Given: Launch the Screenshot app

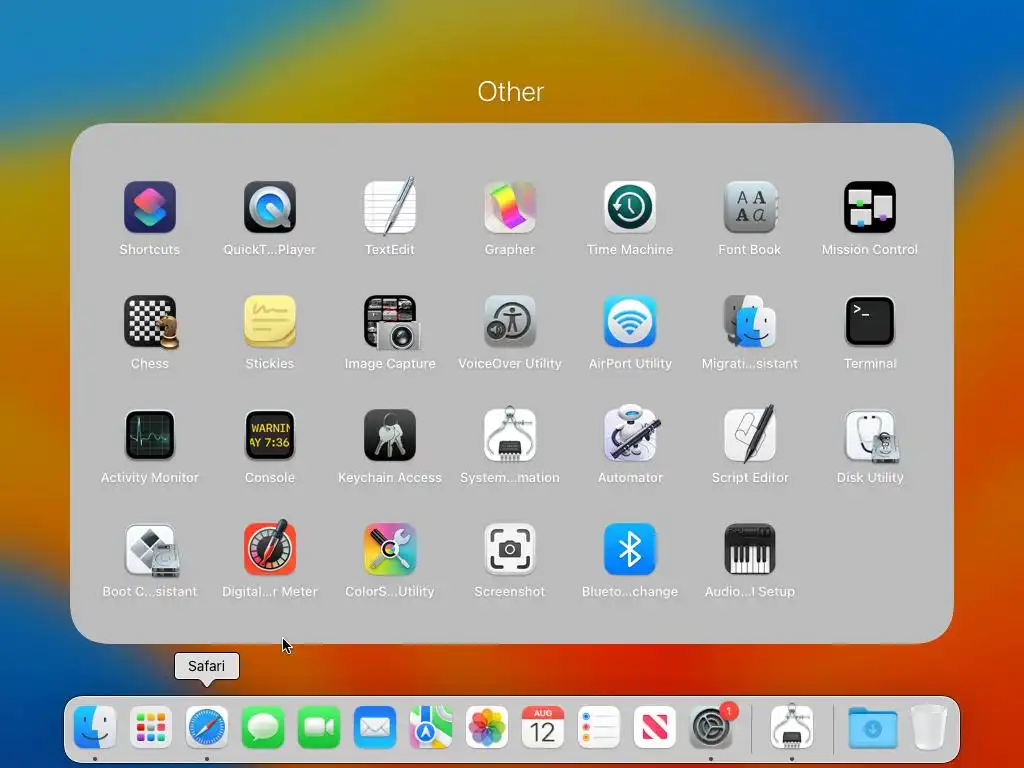Looking at the screenshot, I should point(510,549).
